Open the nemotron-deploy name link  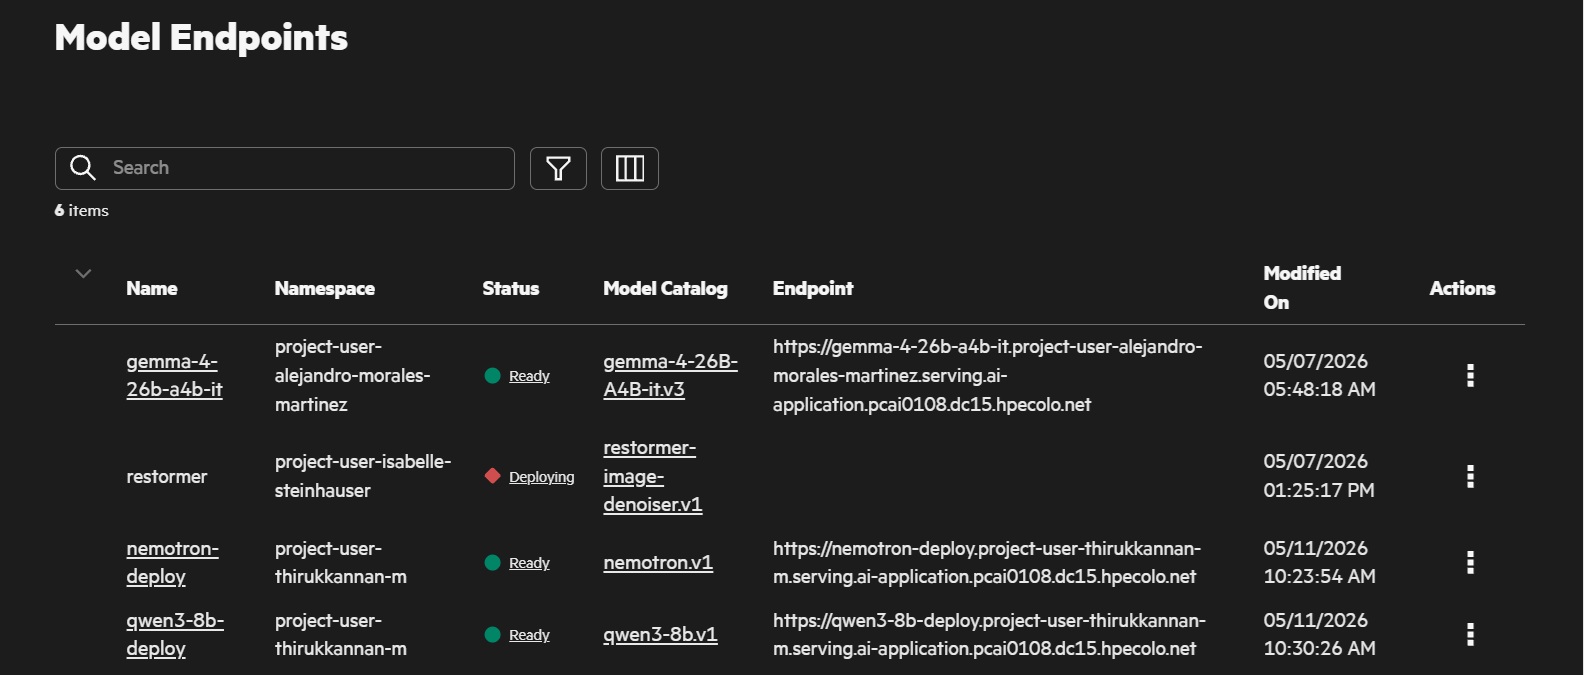click(x=172, y=563)
